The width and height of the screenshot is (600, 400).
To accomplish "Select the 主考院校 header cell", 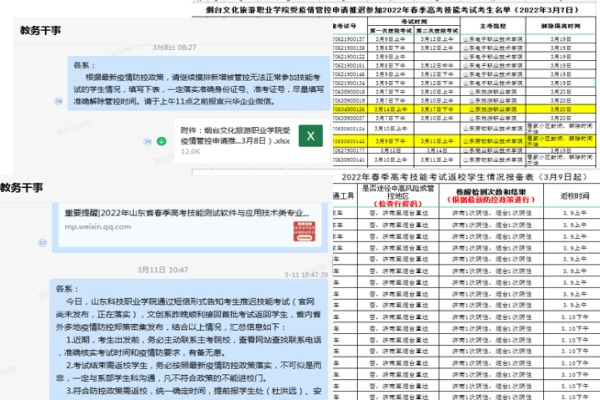I will click(493, 26).
